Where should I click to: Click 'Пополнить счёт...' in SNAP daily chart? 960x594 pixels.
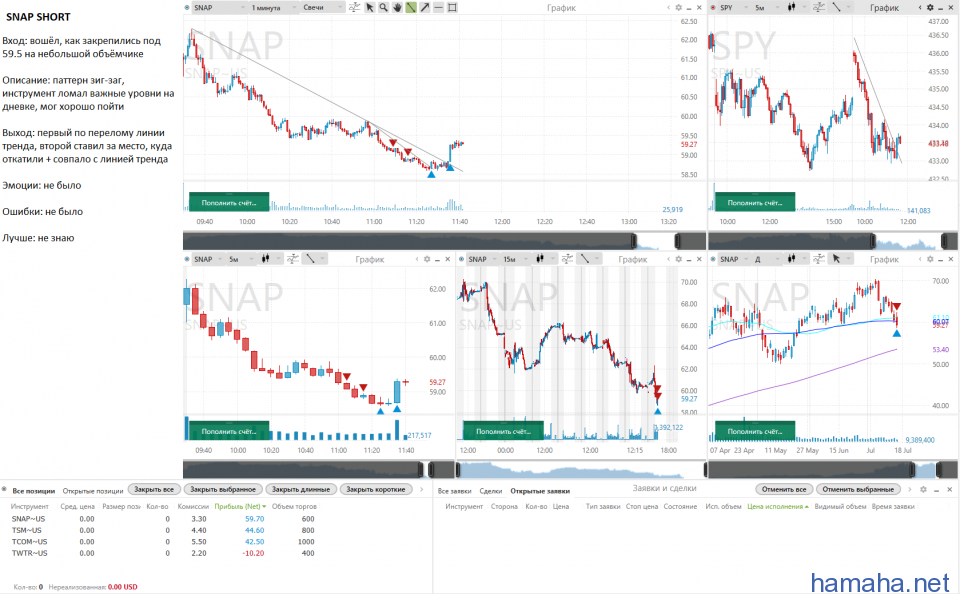point(755,431)
